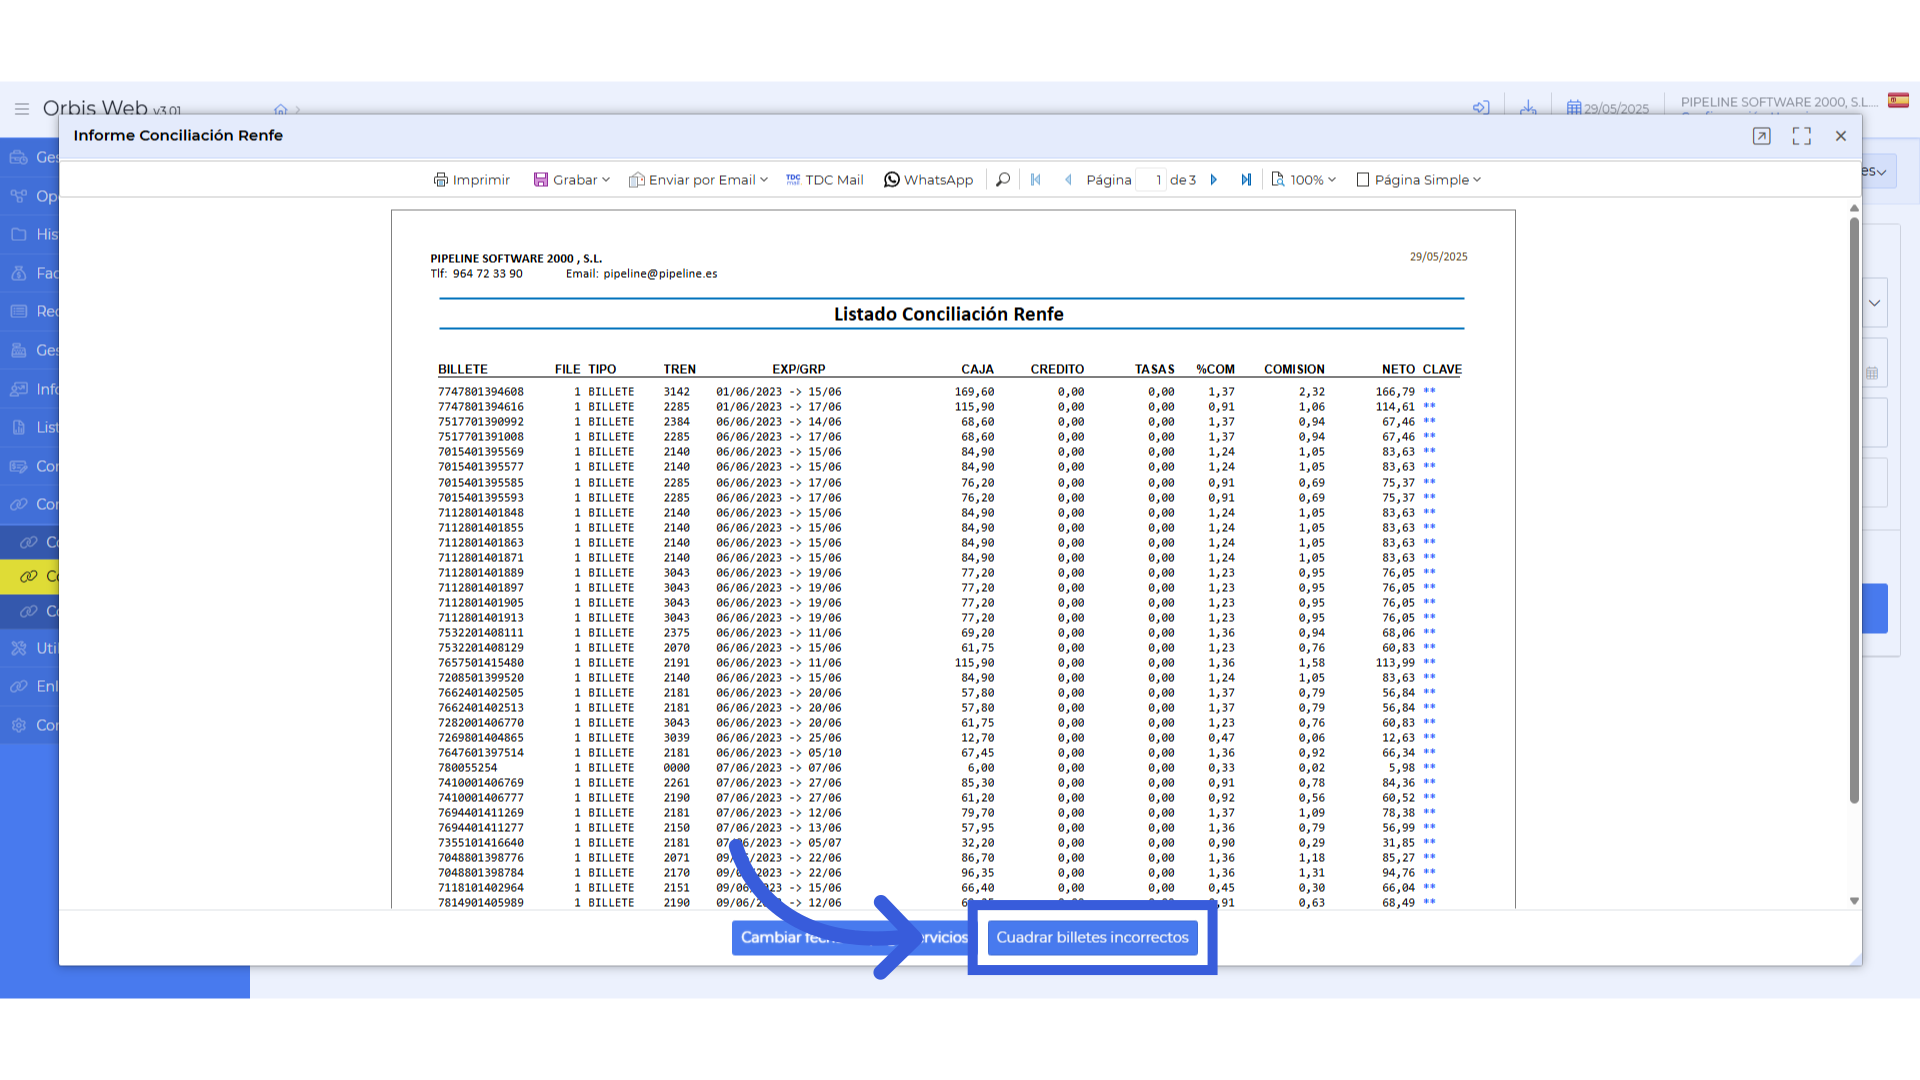Screen dimensions: 1920x1080
Task: Click the TDC Mail button
Action: 825,180
